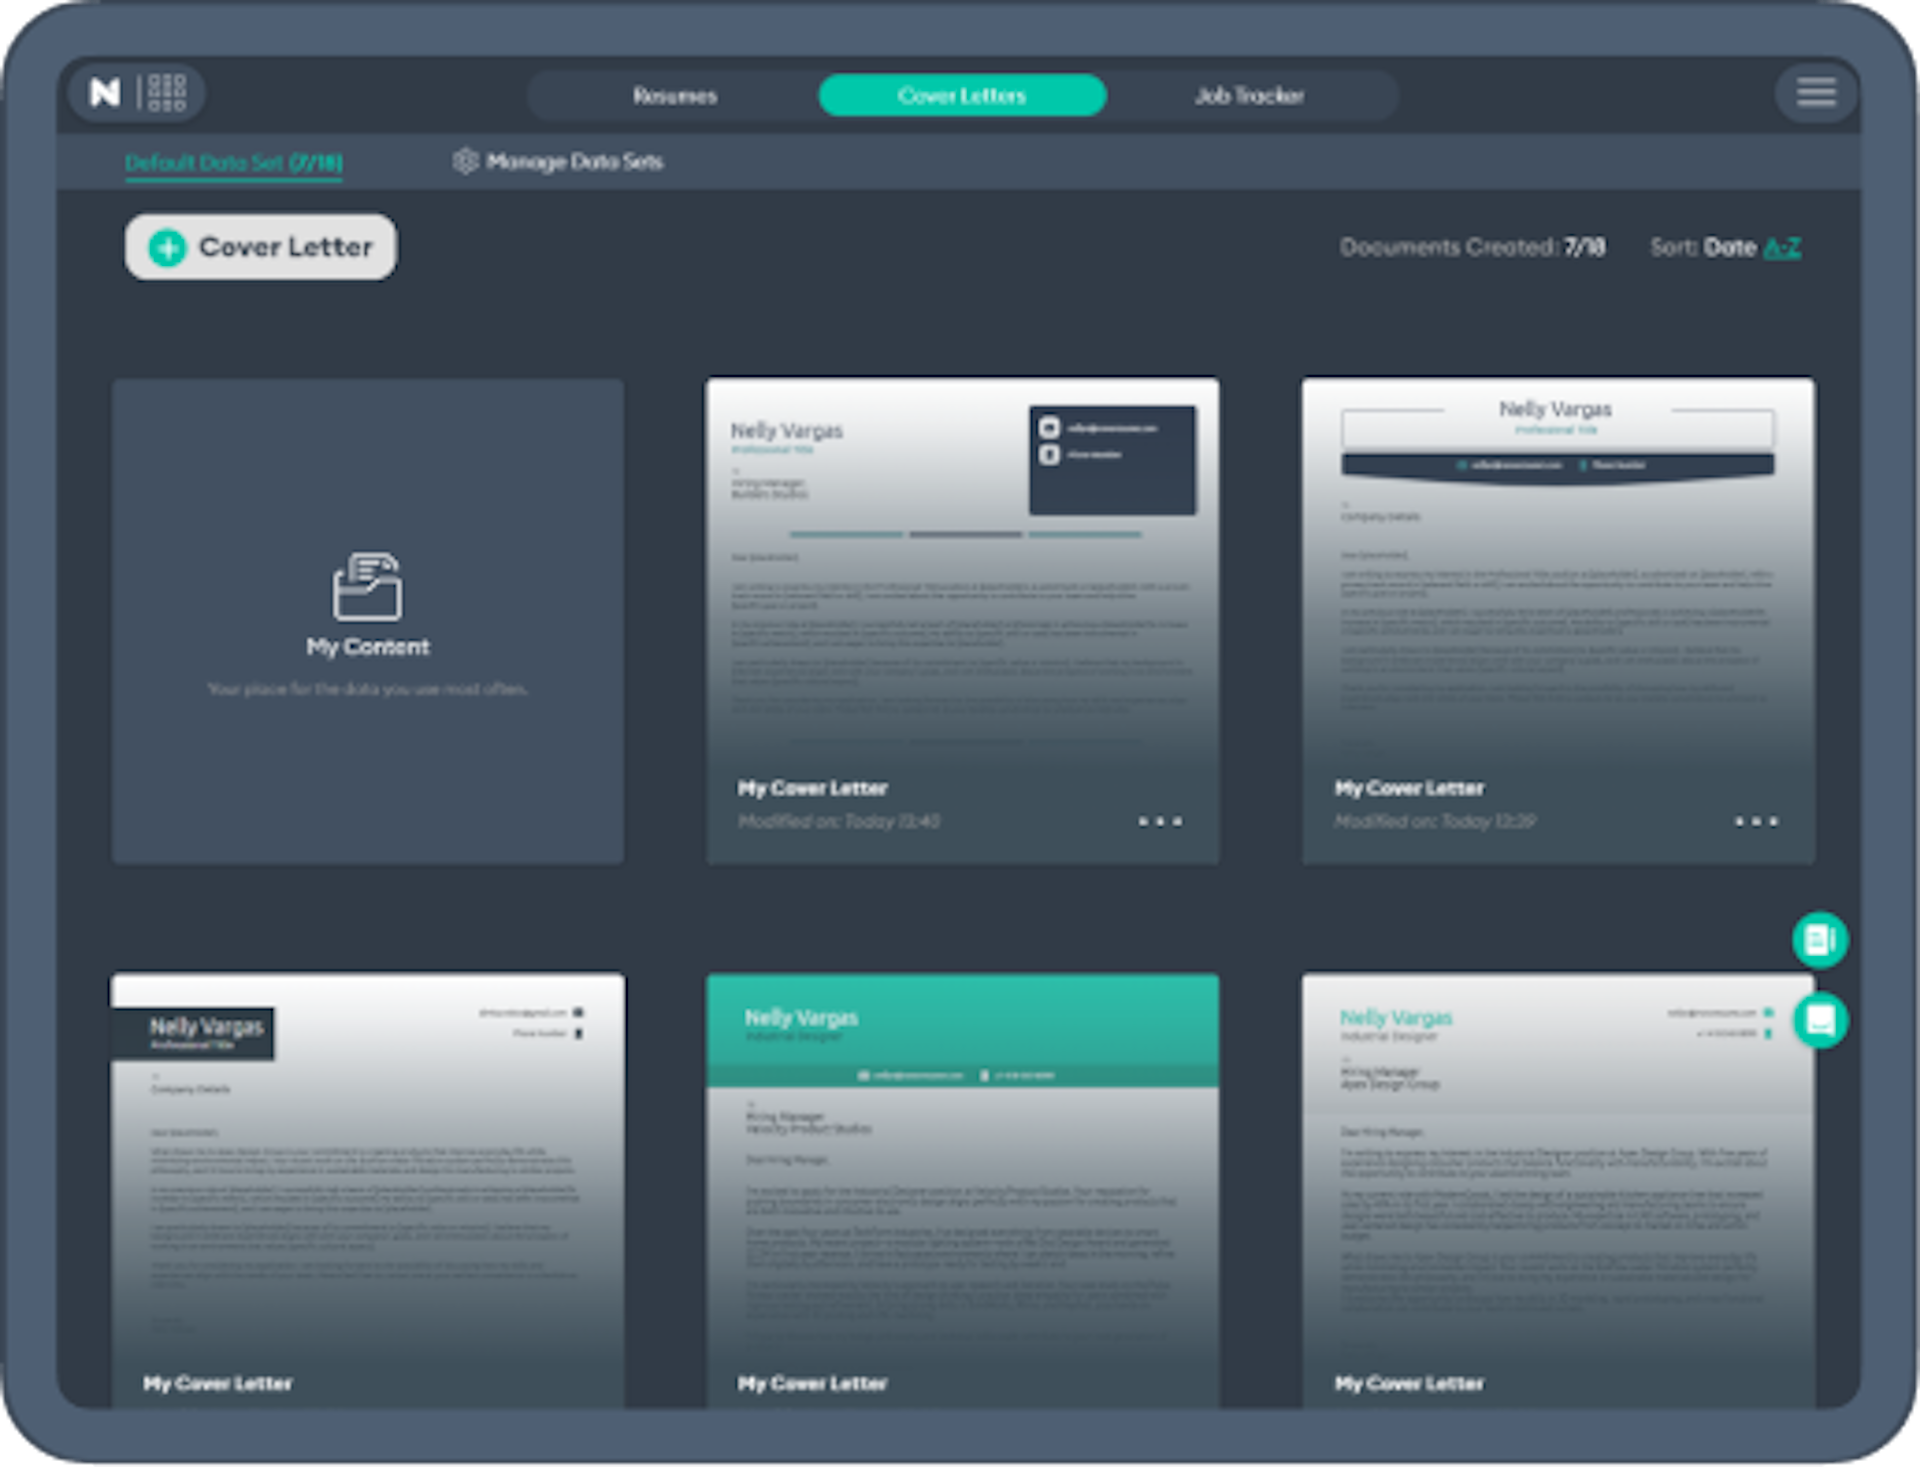Click the gear icon beside Manage Data Sets

[x=465, y=161]
